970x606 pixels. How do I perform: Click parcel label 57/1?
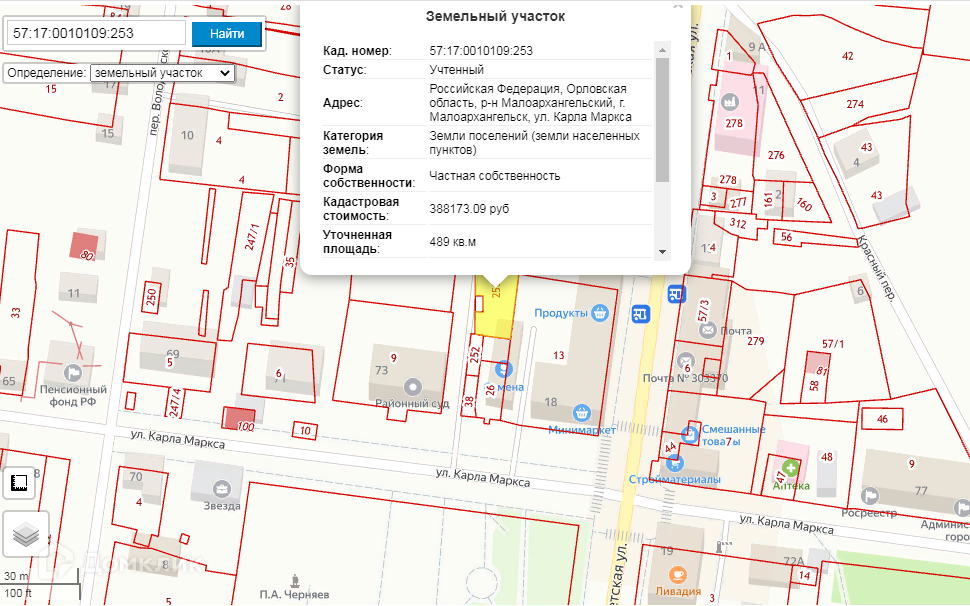[x=833, y=344]
